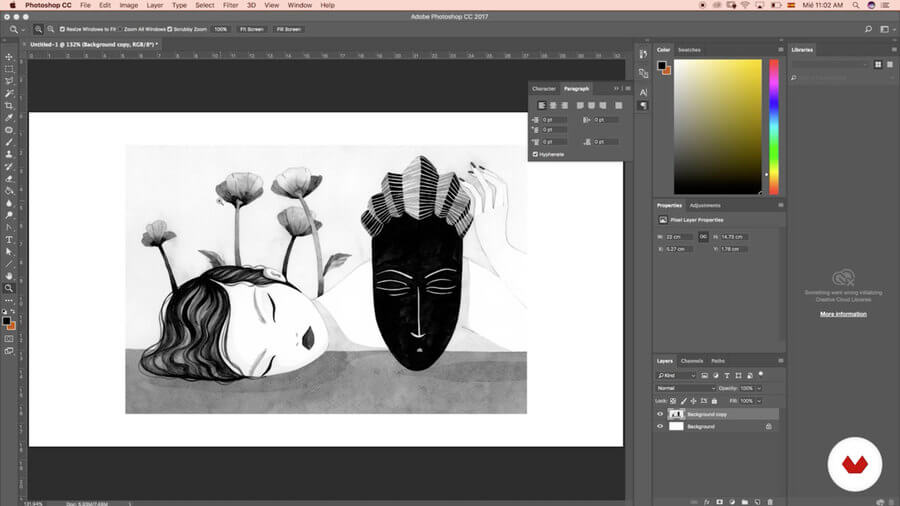Click the Background layer thumbnail

coord(676,426)
